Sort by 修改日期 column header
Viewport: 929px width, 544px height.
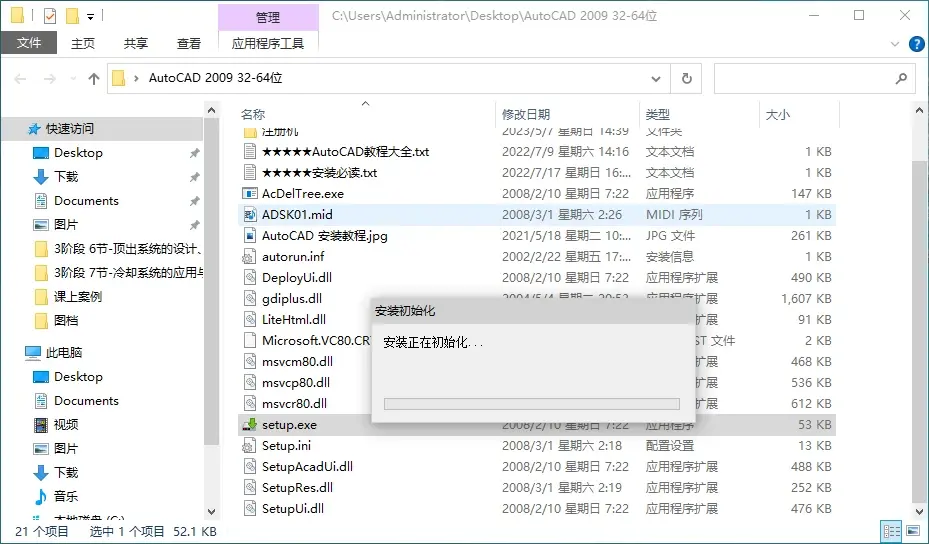pyautogui.click(x=526, y=114)
